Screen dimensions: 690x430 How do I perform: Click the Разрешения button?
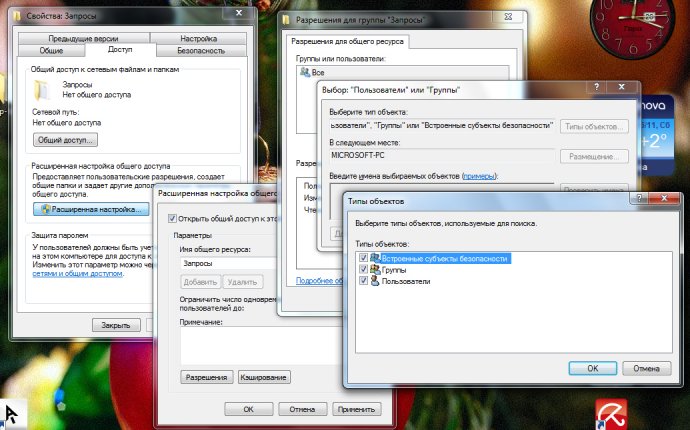(x=206, y=377)
